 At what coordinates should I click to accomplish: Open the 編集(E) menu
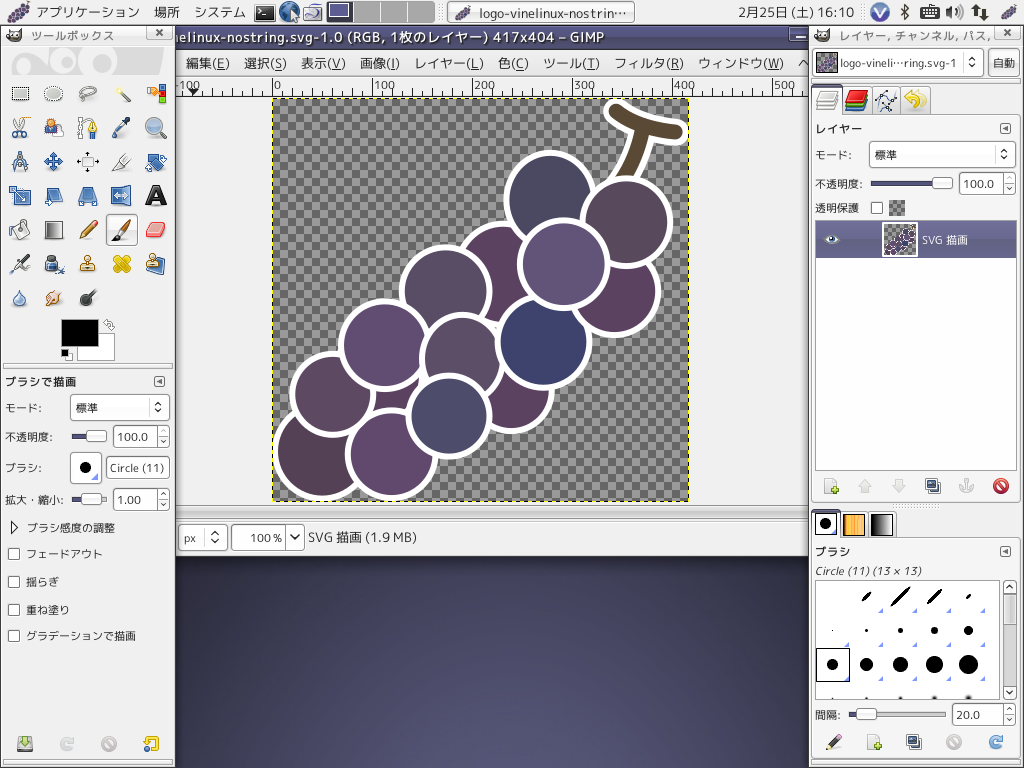tap(207, 63)
